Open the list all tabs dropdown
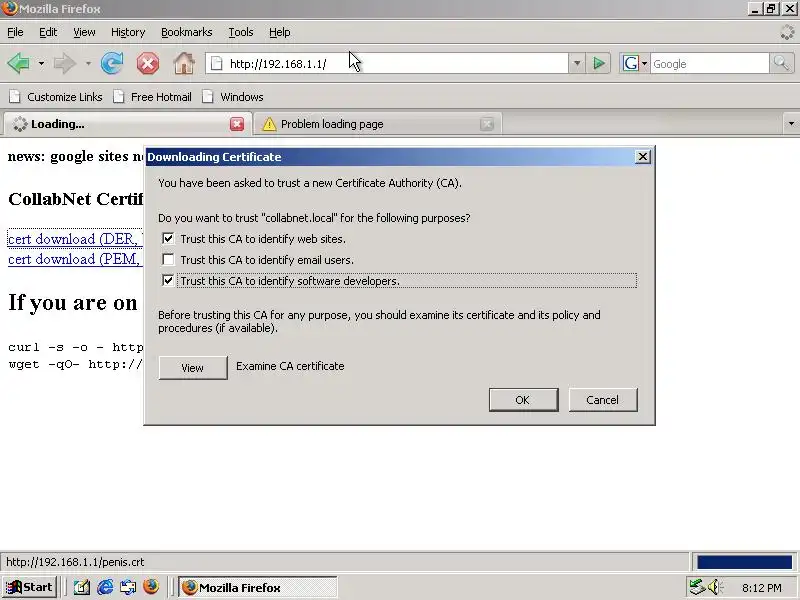Image resolution: width=800 pixels, height=600 pixels. click(791, 123)
